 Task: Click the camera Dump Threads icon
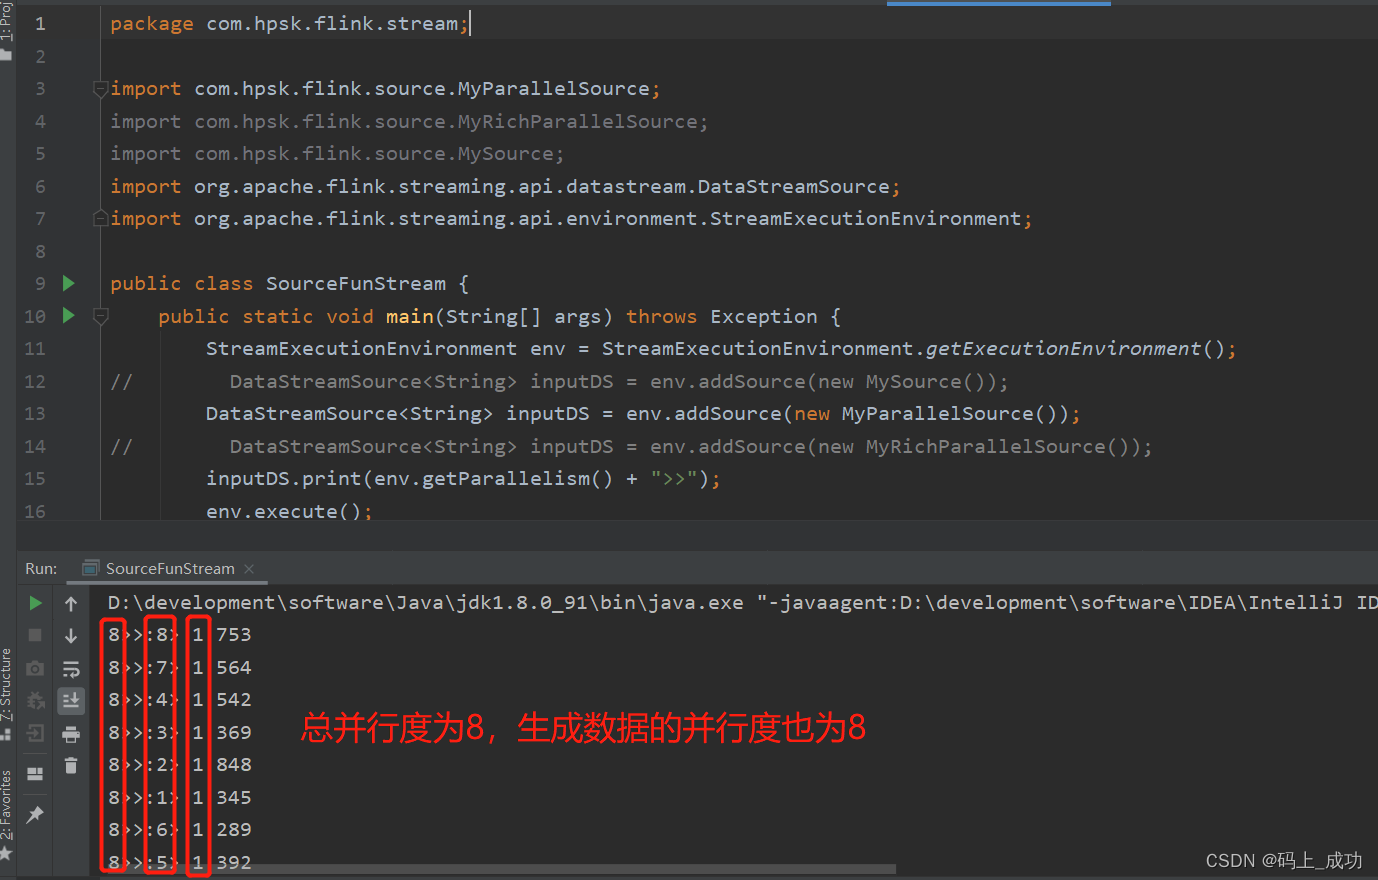click(x=35, y=668)
